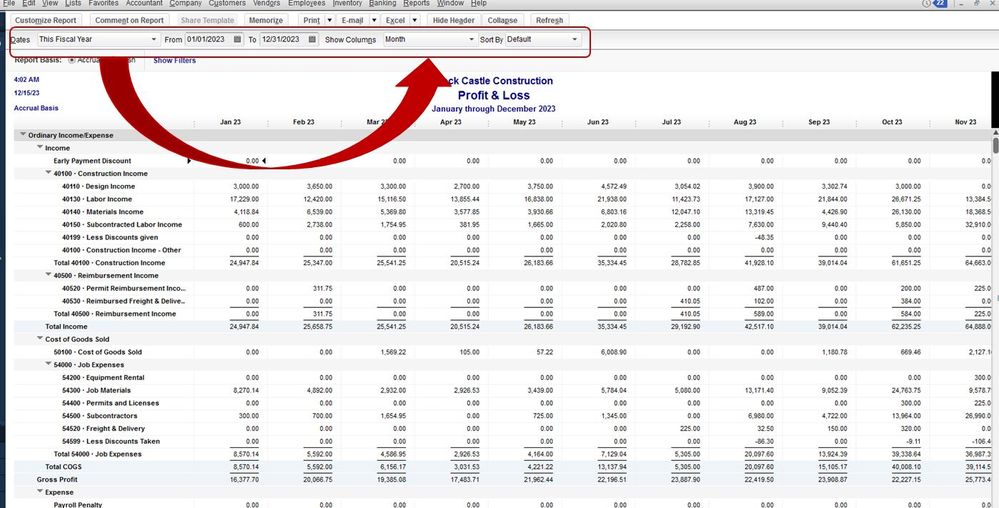Click the Collapse button
Viewport: 999px width, 508px height.
point(503,20)
